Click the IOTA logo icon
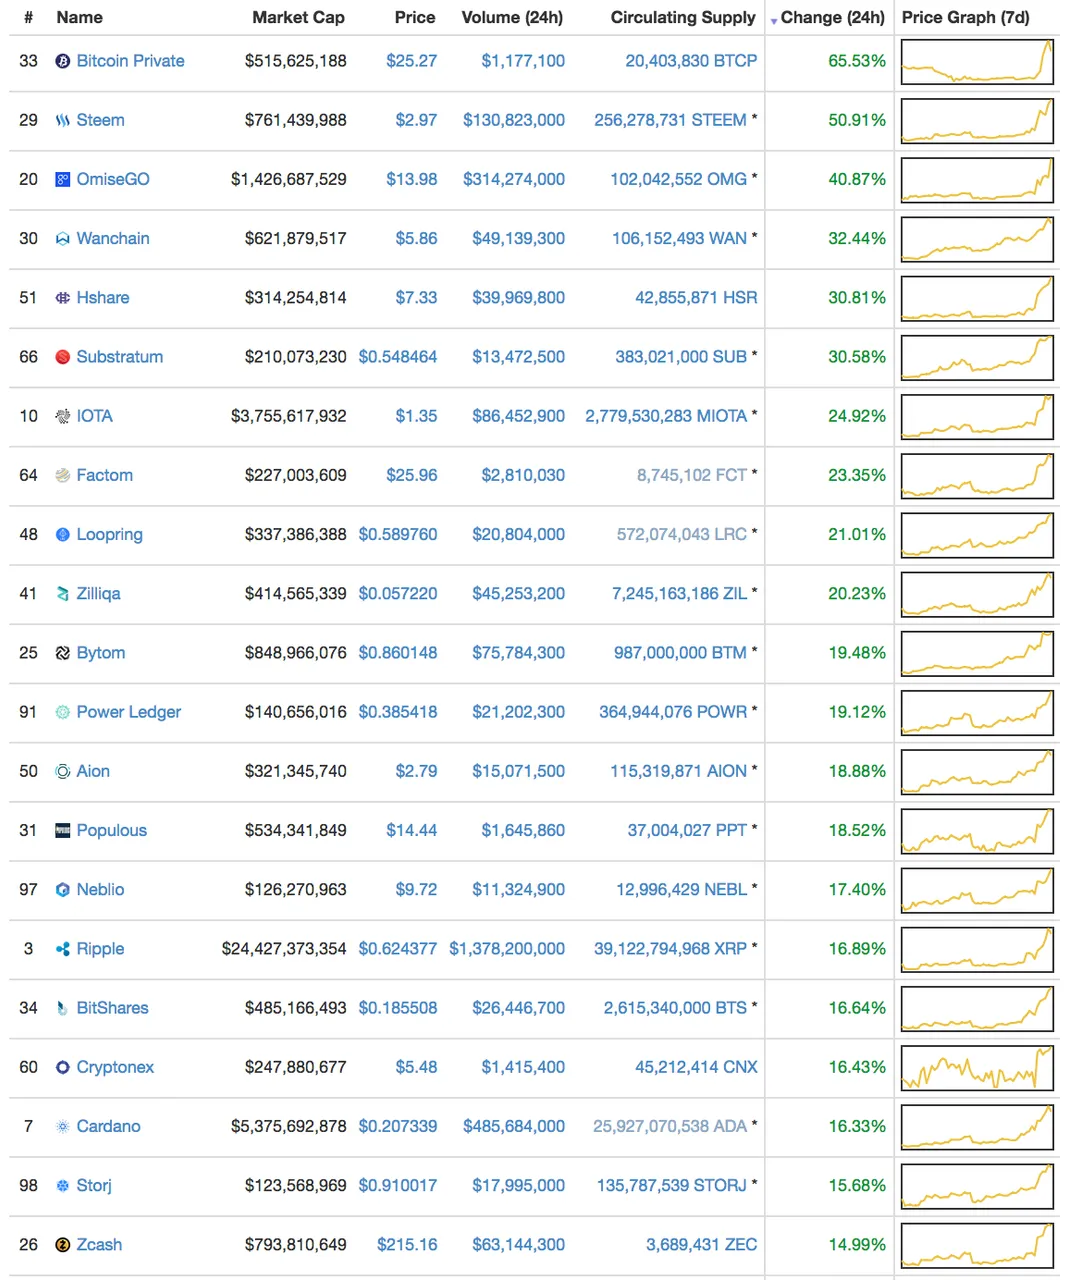This screenshot has width=1069, height=1280. pos(63,416)
